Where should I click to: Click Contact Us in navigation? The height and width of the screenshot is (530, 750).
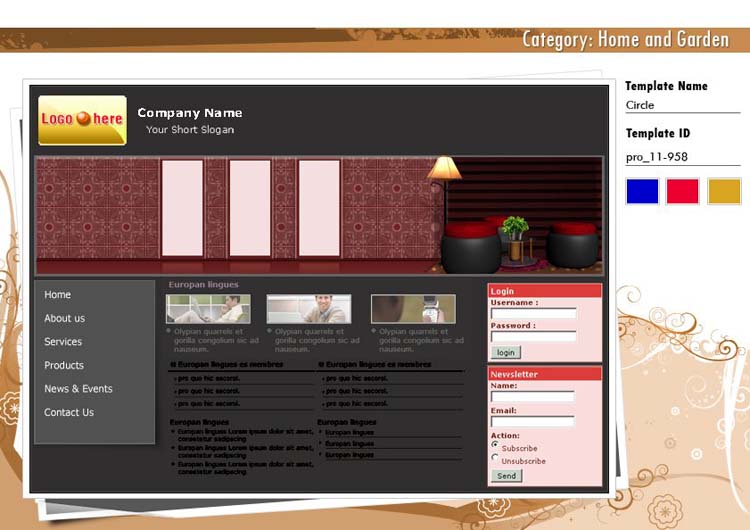click(69, 412)
